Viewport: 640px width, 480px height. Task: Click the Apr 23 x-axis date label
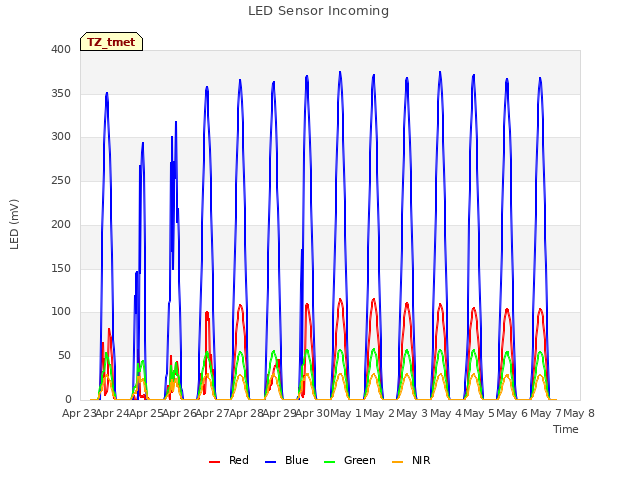pyautogui.click(x=79, y=413)
